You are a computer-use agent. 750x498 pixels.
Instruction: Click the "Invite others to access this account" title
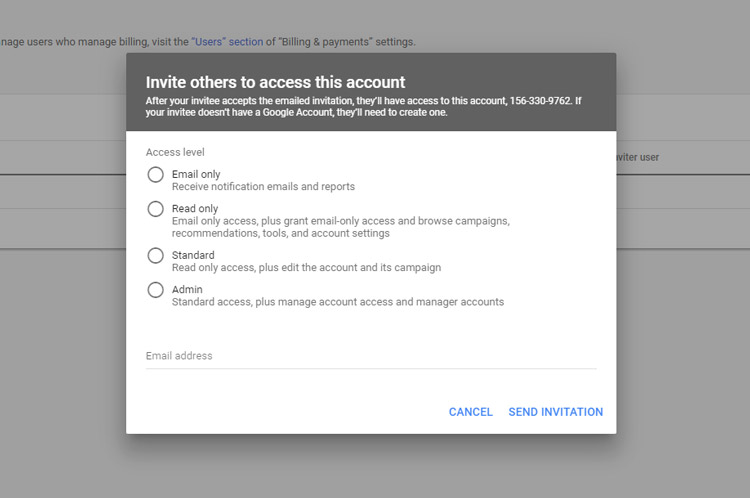[275, 82]
